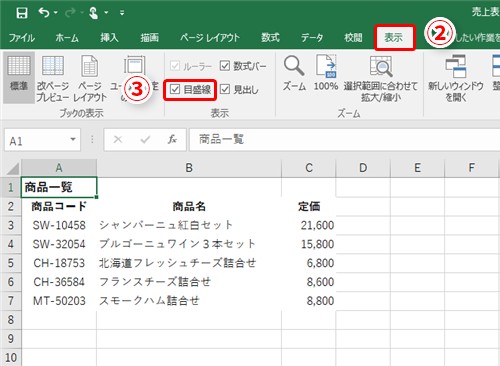Switch to the 挿入 tab
This screenshot has height=366, width=500.
(x=109, y=38)
